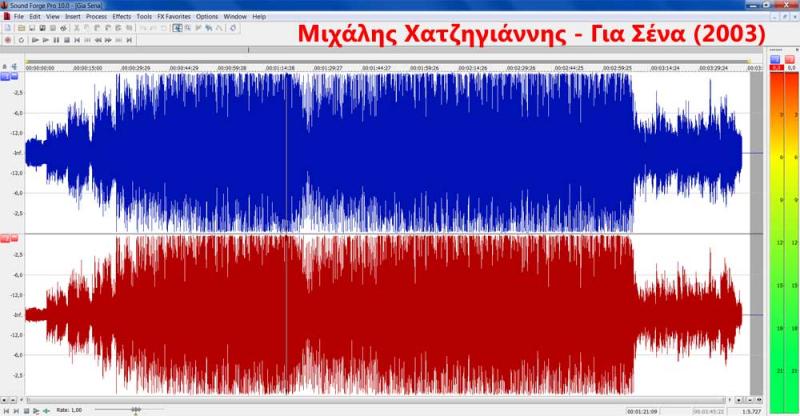This screenshot has width=800, height=416.
Task: Click the zoom in button at bottom right
Action: point(739,400)
